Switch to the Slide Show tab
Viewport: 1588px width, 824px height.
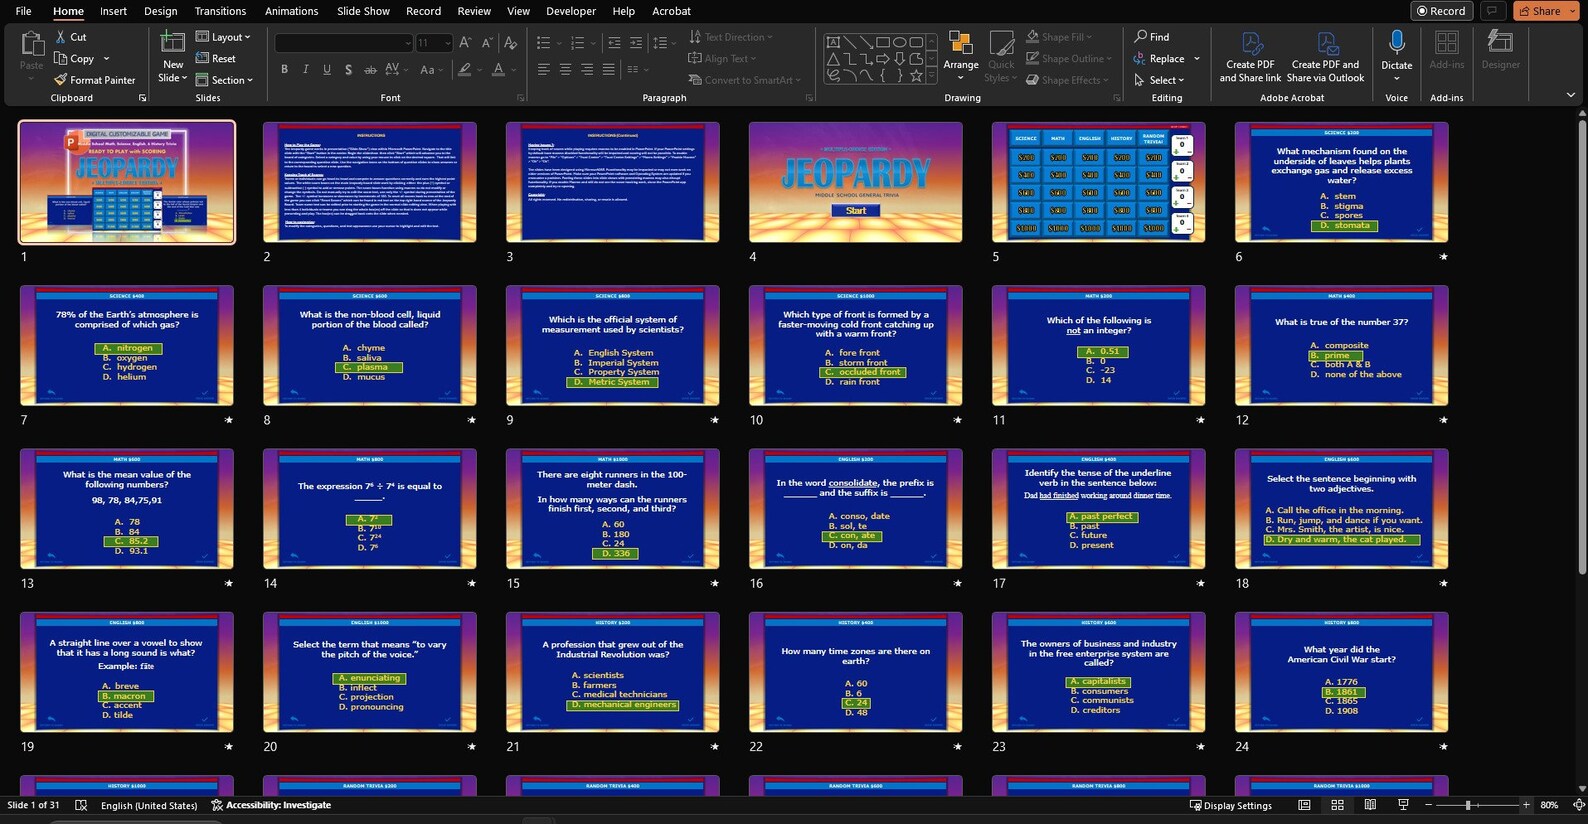pyautogui.click(x=363, y=11)
